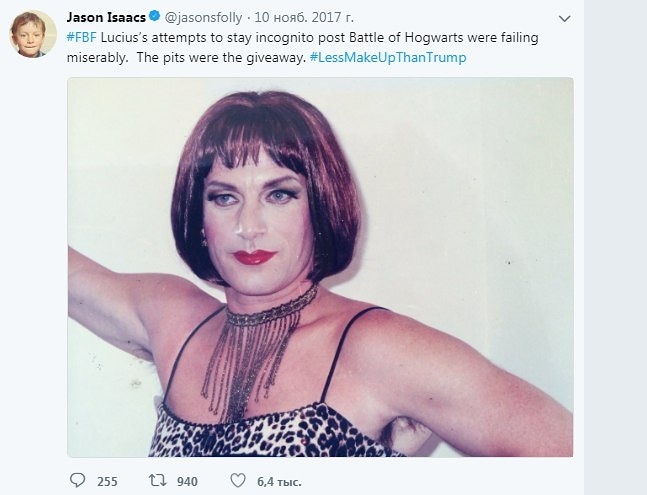Open the tweet's 10 нояб. 2017 г. timestamp
This screenshot has height=495, width=647.
[x=302, y=18]
